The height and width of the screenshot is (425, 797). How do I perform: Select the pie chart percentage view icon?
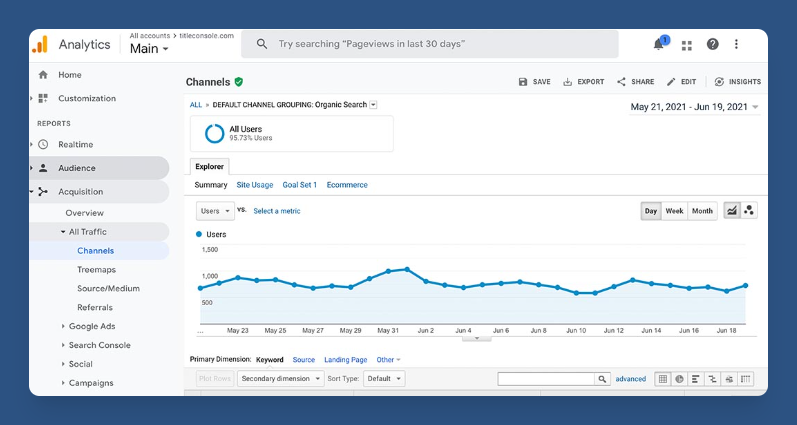(680, 379)
